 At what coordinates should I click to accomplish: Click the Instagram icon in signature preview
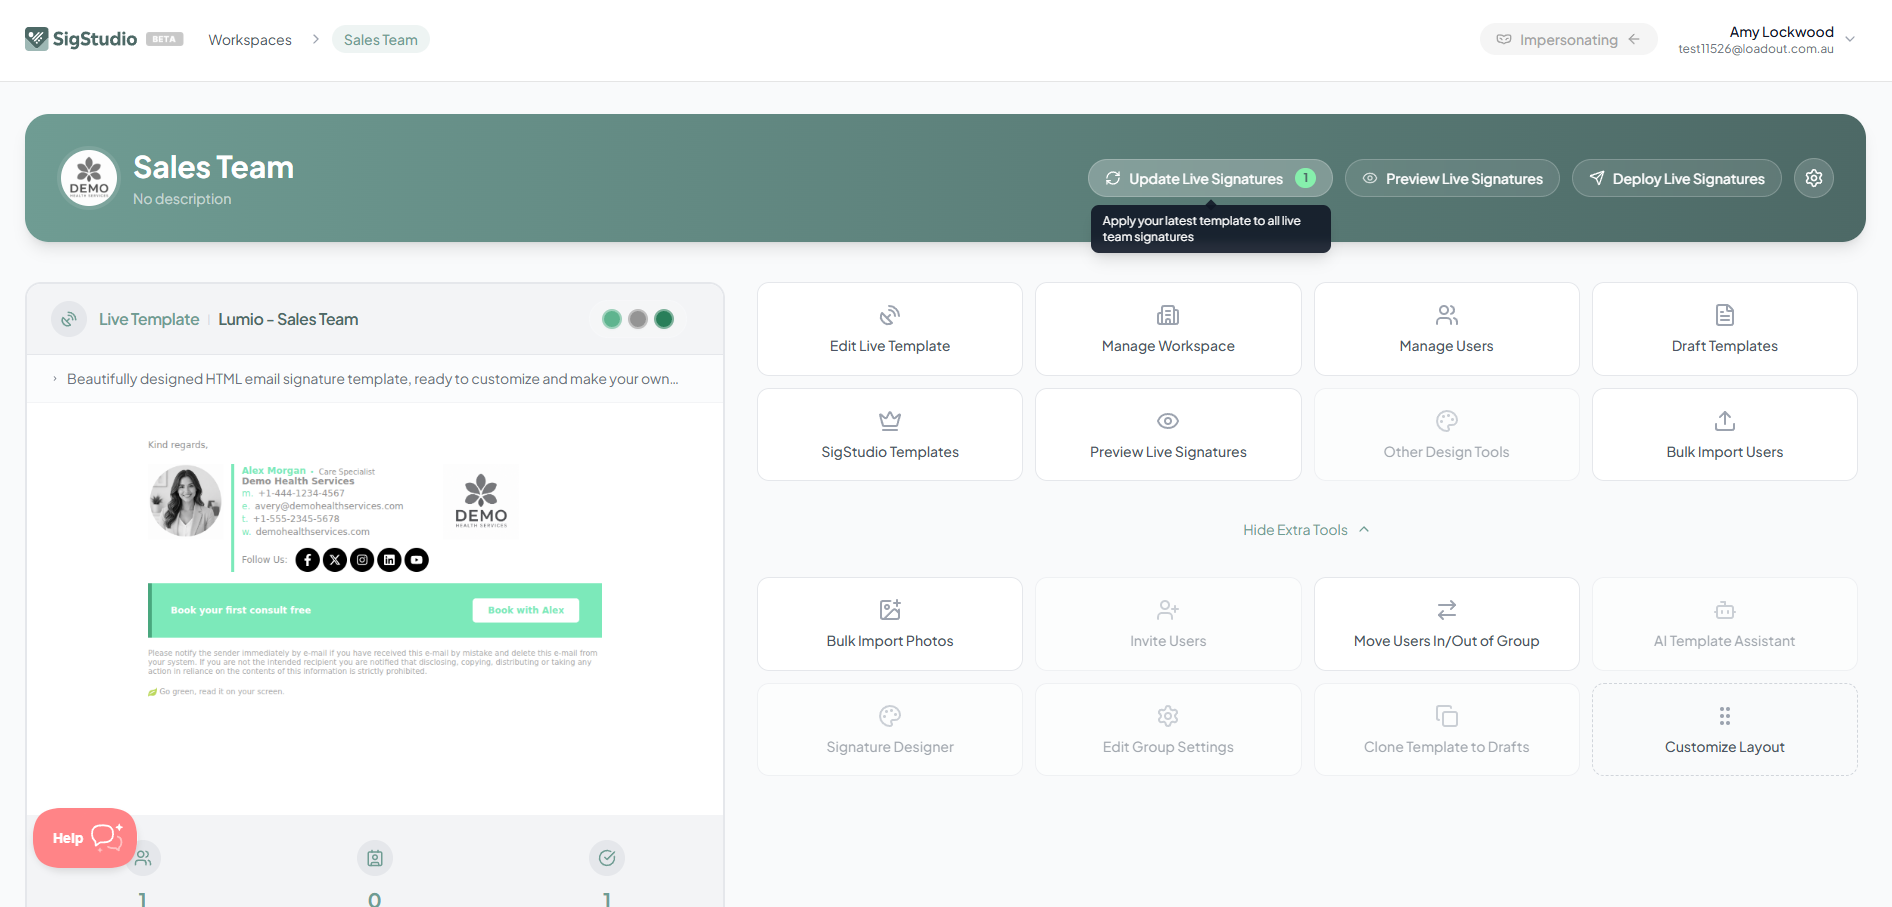(362, 560)
